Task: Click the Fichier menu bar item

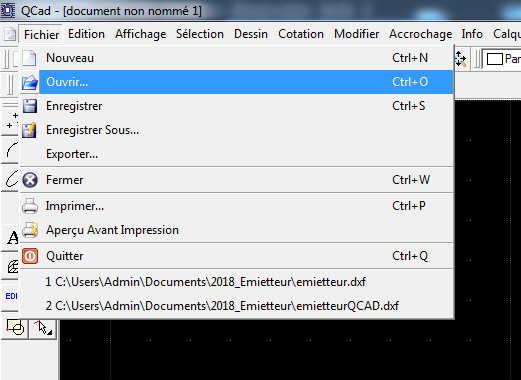Action: point(41,34)
